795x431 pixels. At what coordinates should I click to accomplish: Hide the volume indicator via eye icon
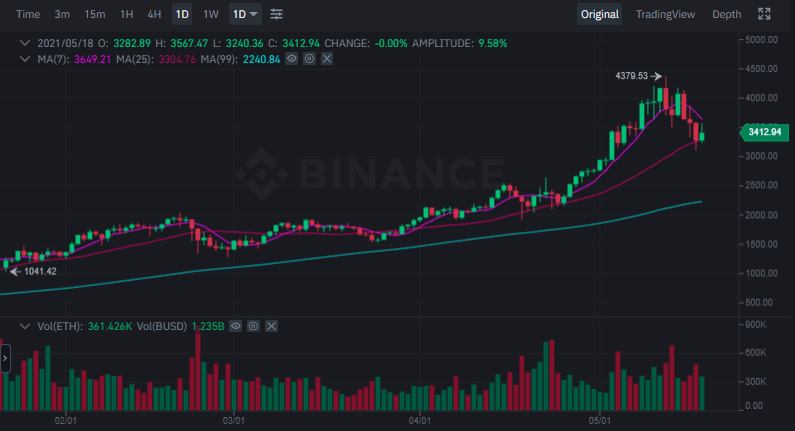click(235, 326)
